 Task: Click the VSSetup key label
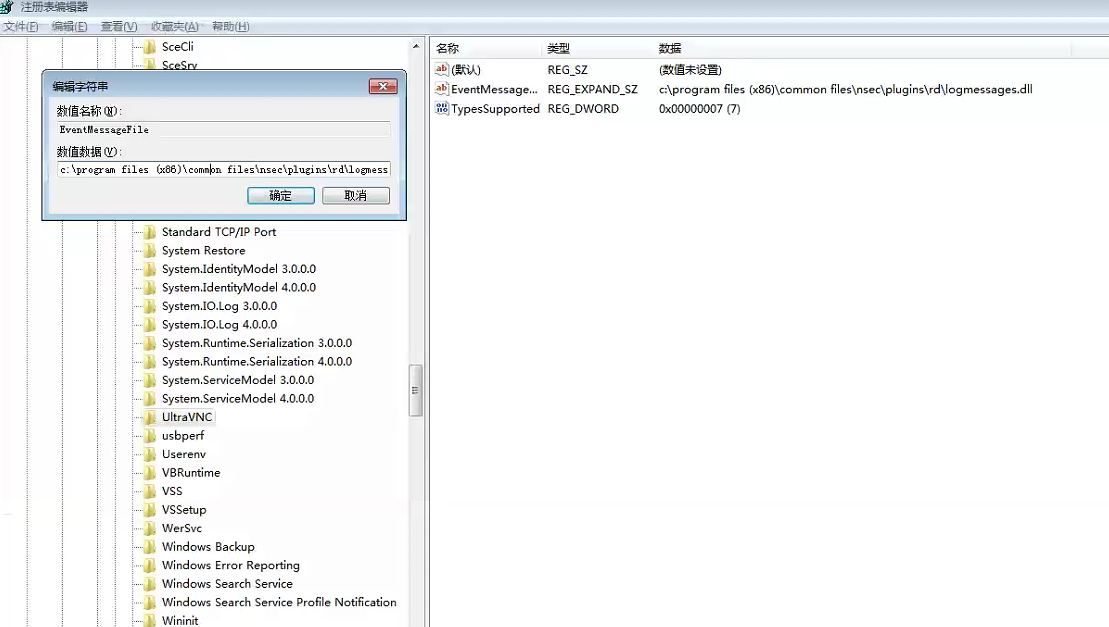184,510
